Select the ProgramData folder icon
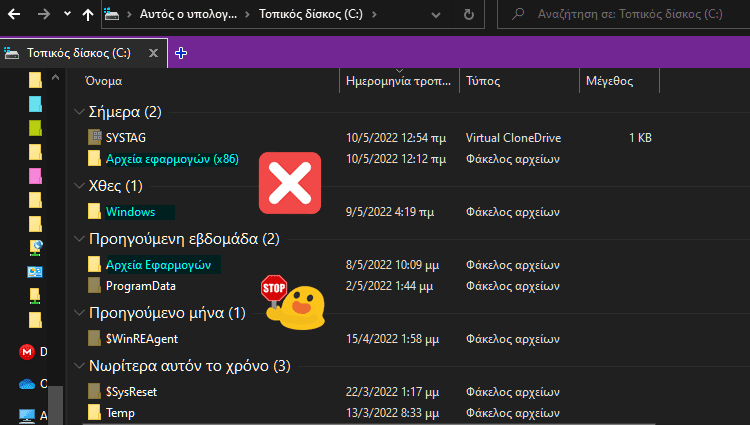The width and height of the screenshot is (750, 425). click(x=95, y=285)
